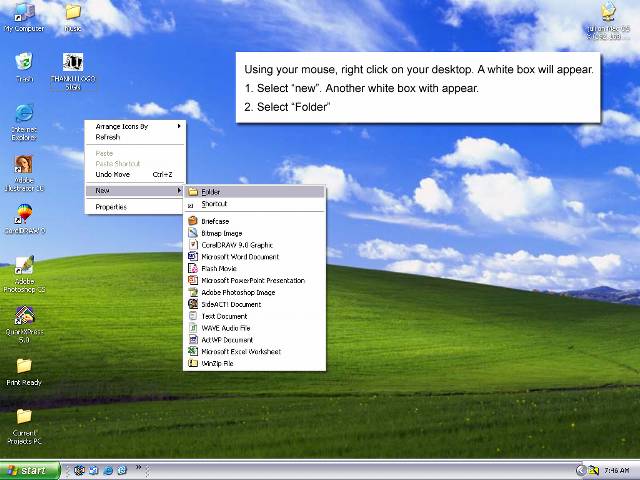The height and width of the screenshot is (480, 640).
Task: Open the Trash desktop icon
Action: coord(24,67)
